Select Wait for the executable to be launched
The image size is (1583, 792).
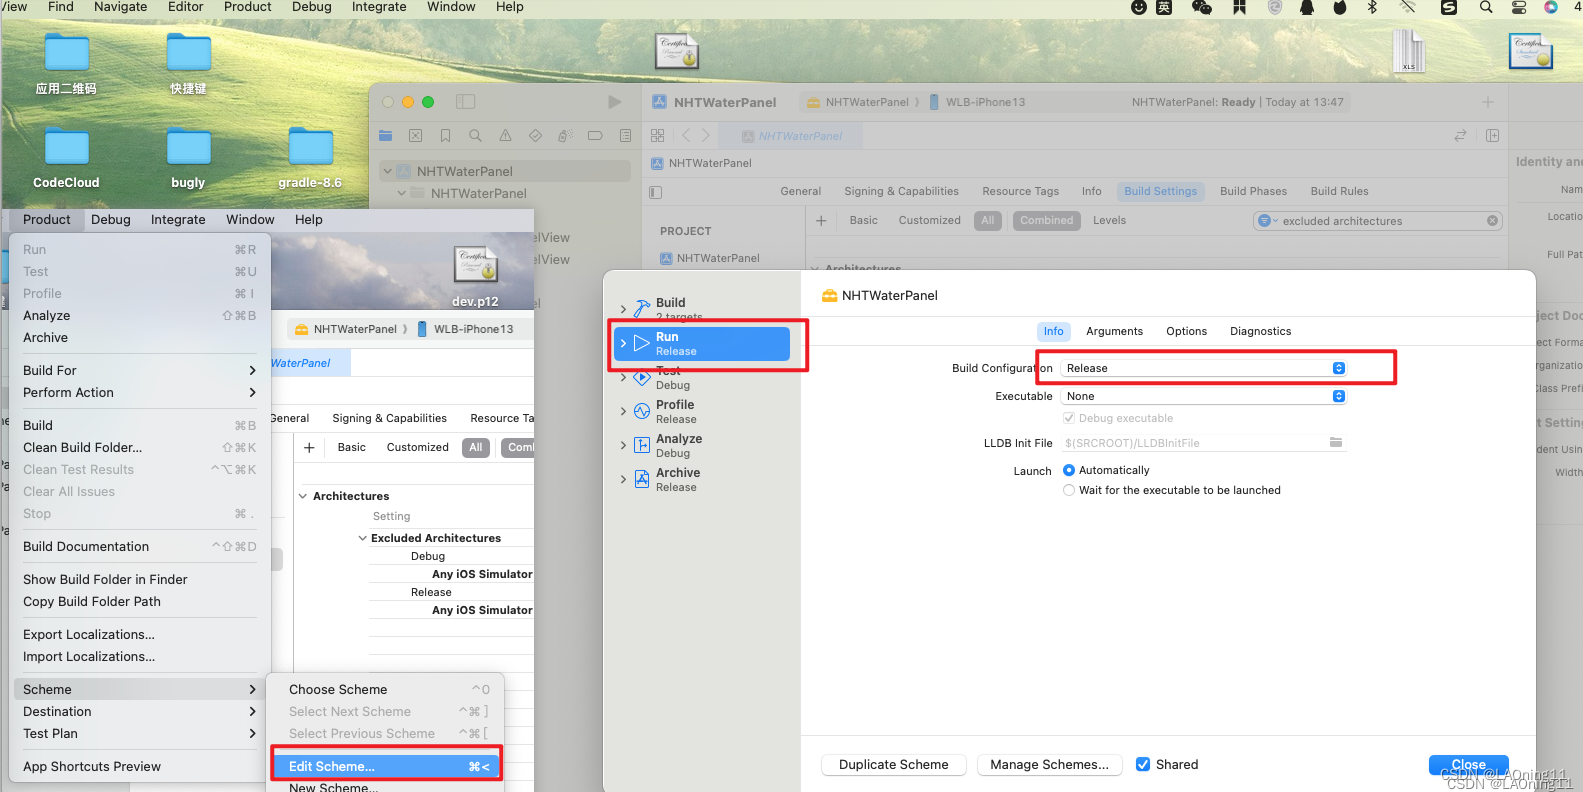[1069, 490]
